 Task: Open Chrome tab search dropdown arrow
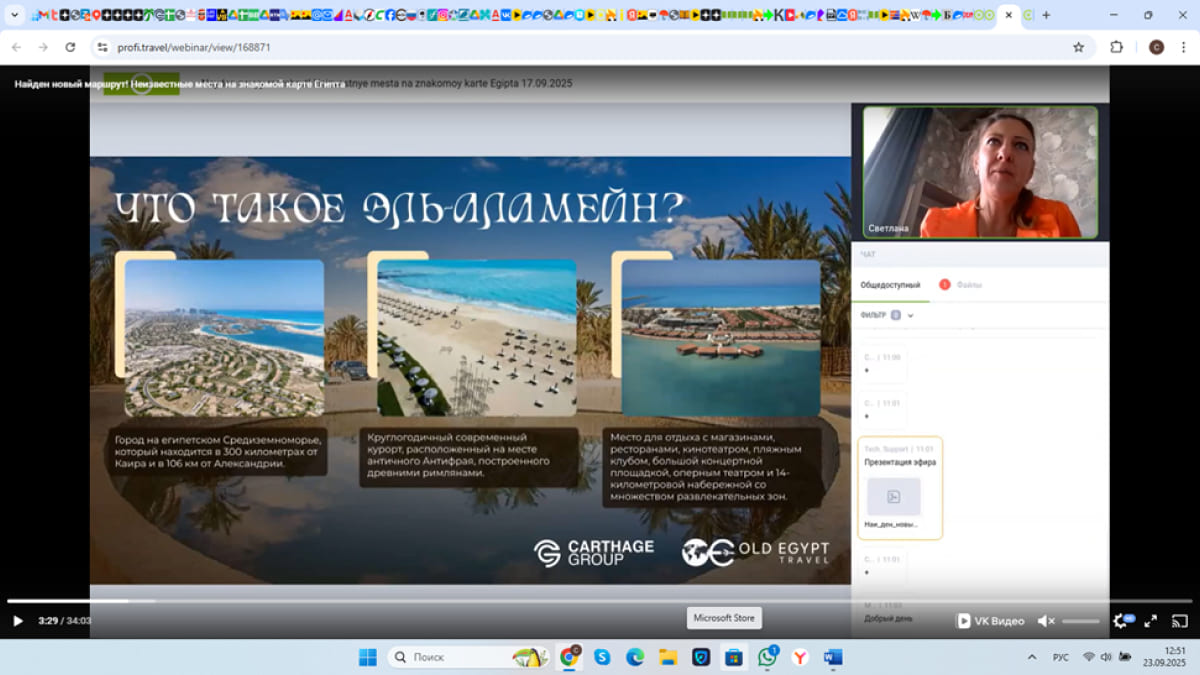coord(15,15)
